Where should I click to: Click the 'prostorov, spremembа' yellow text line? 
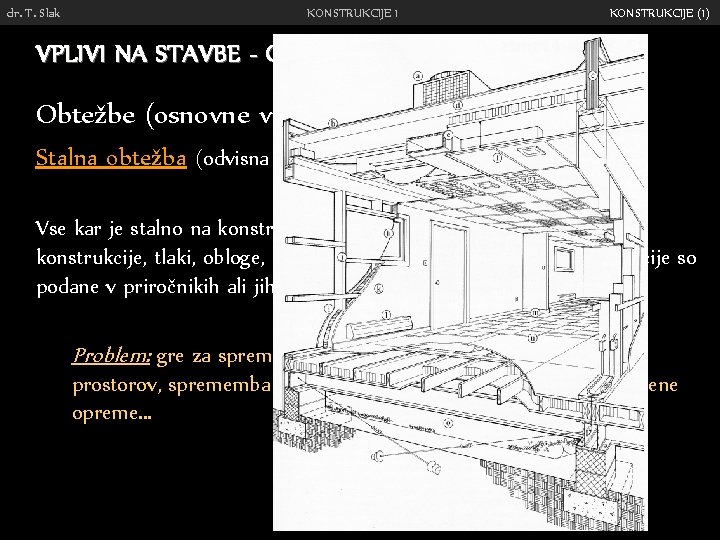[x=173, y=385]
